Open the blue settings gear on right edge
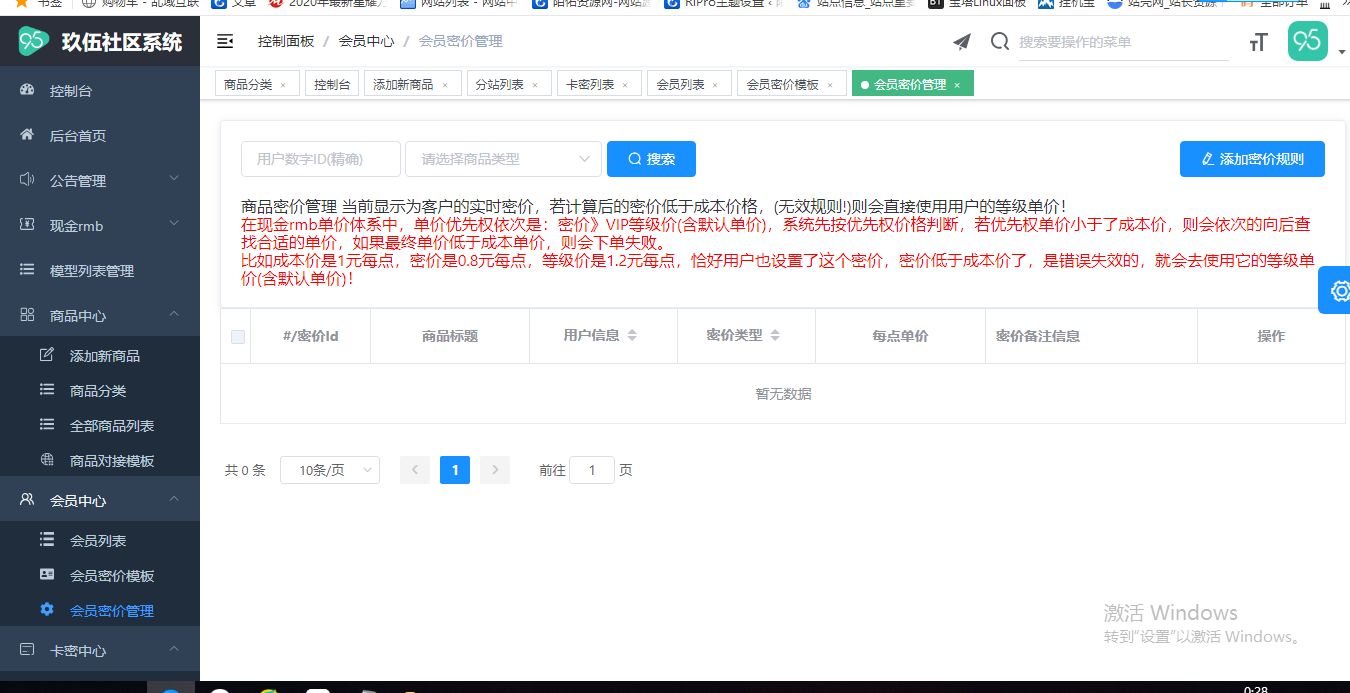This screenshot has width=1350, height=693. 1337,291
